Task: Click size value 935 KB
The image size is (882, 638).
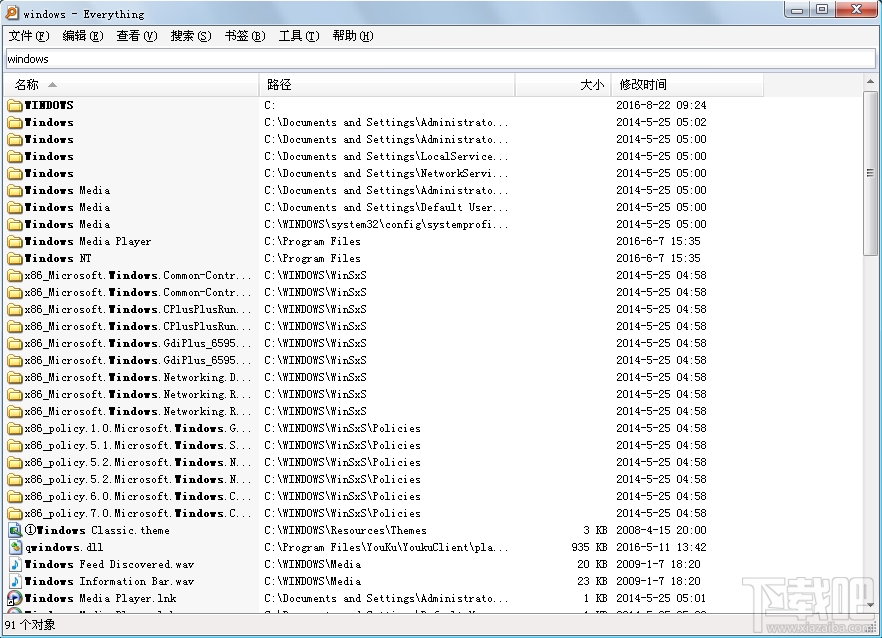Action: click(589, 547)
